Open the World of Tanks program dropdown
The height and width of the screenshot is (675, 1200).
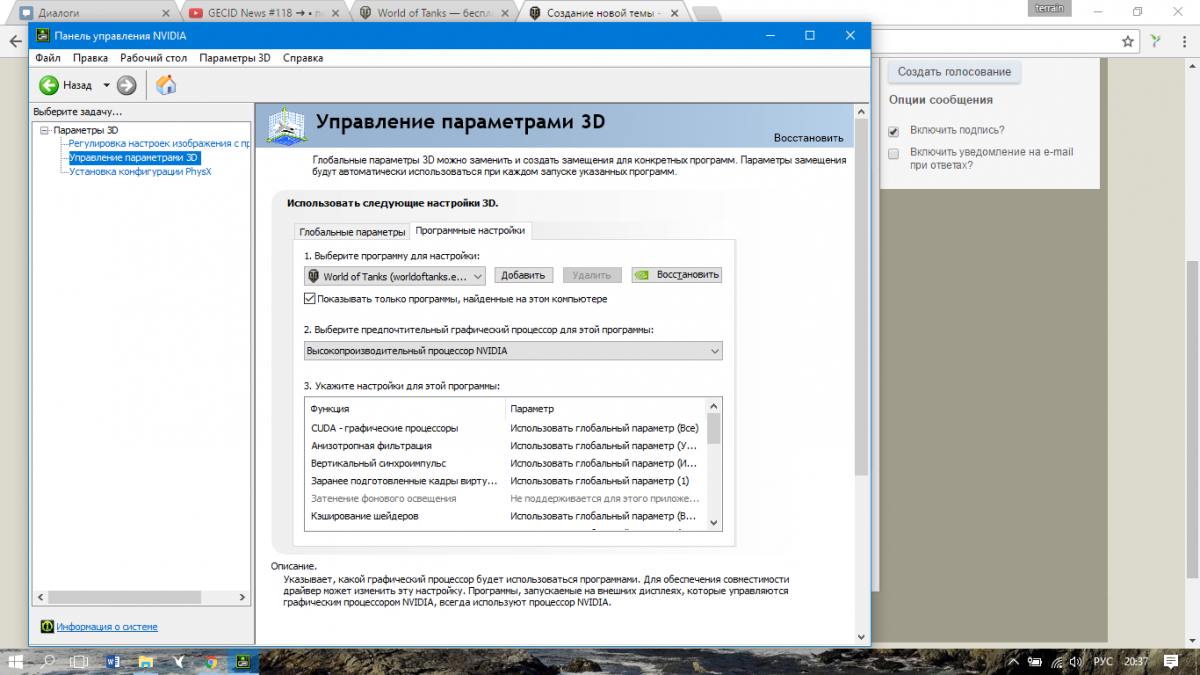pyautogui.click(x=395, y=276)
